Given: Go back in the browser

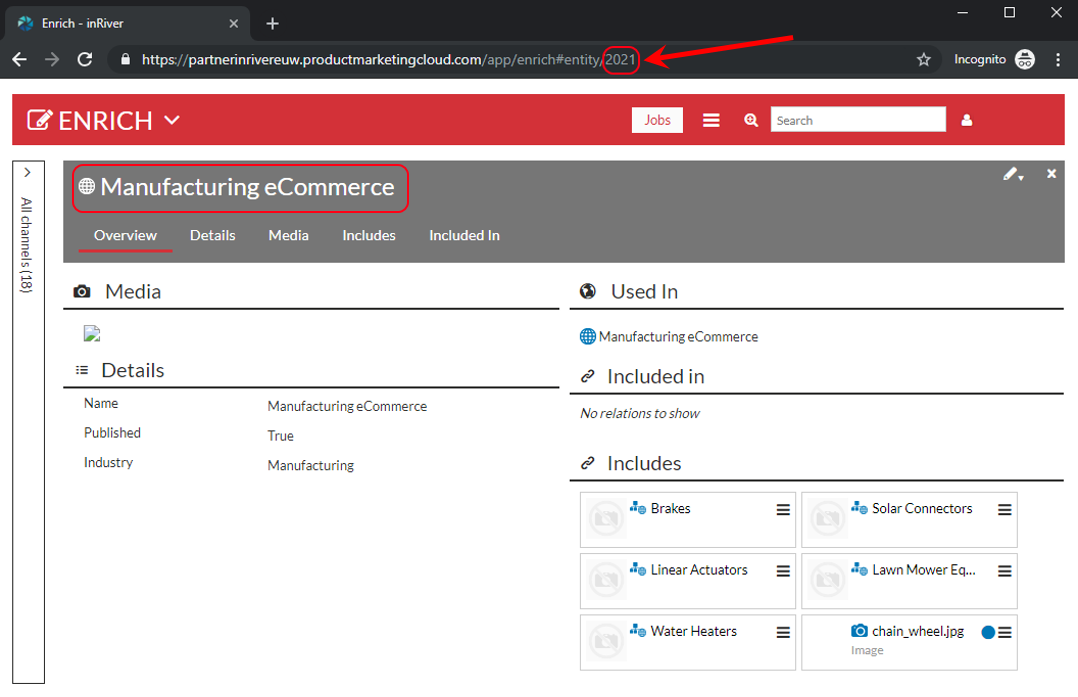Looking at the screenshot, I should click(19, 60).
